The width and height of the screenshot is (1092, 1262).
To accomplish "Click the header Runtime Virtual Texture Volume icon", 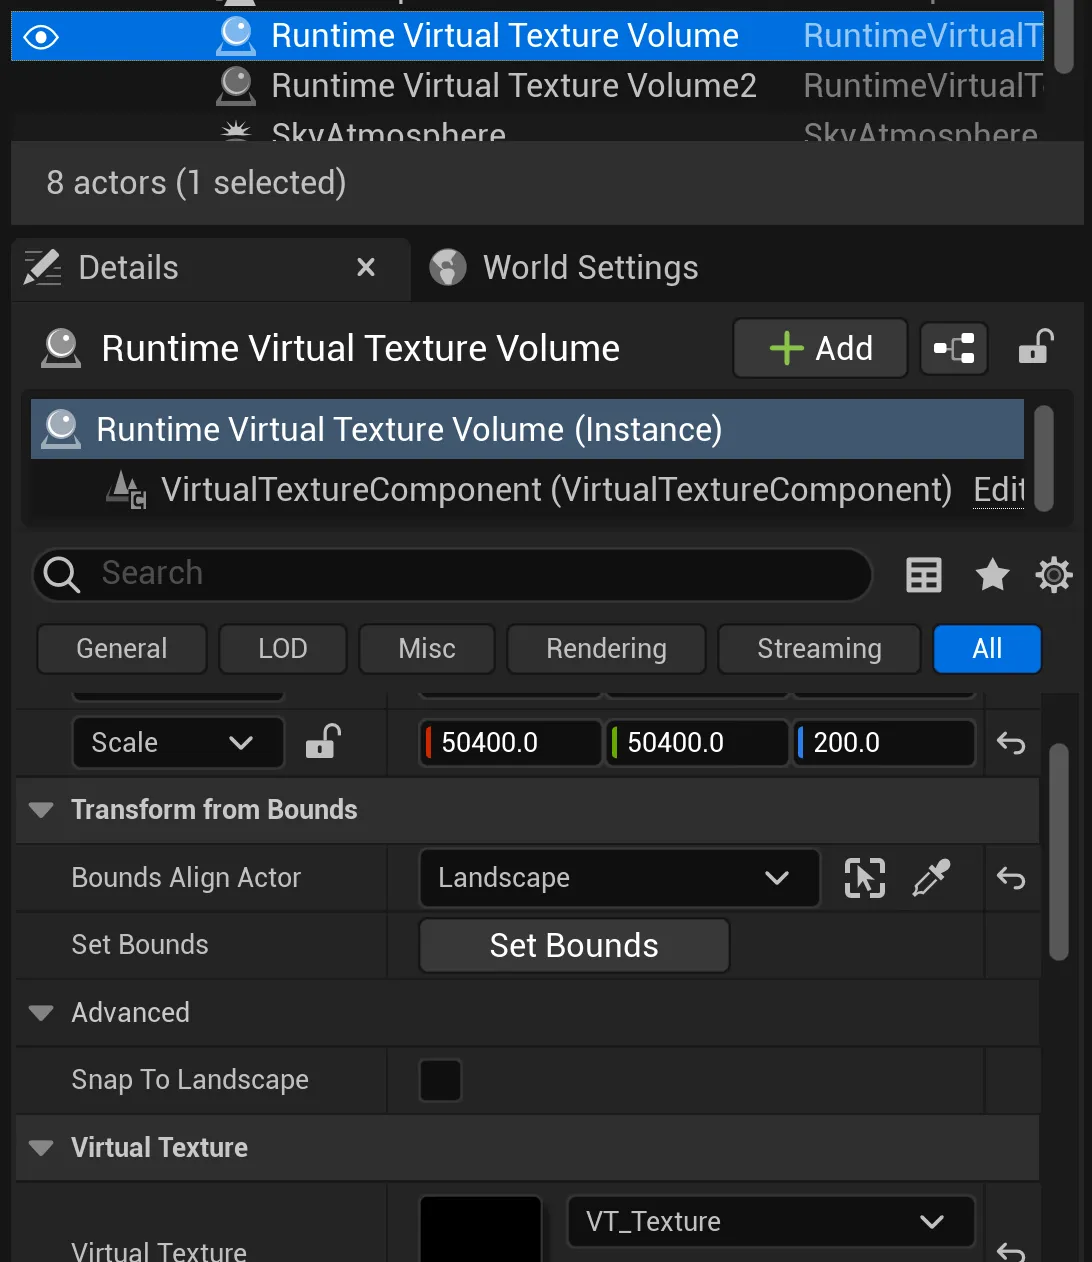I will point(61,348).
